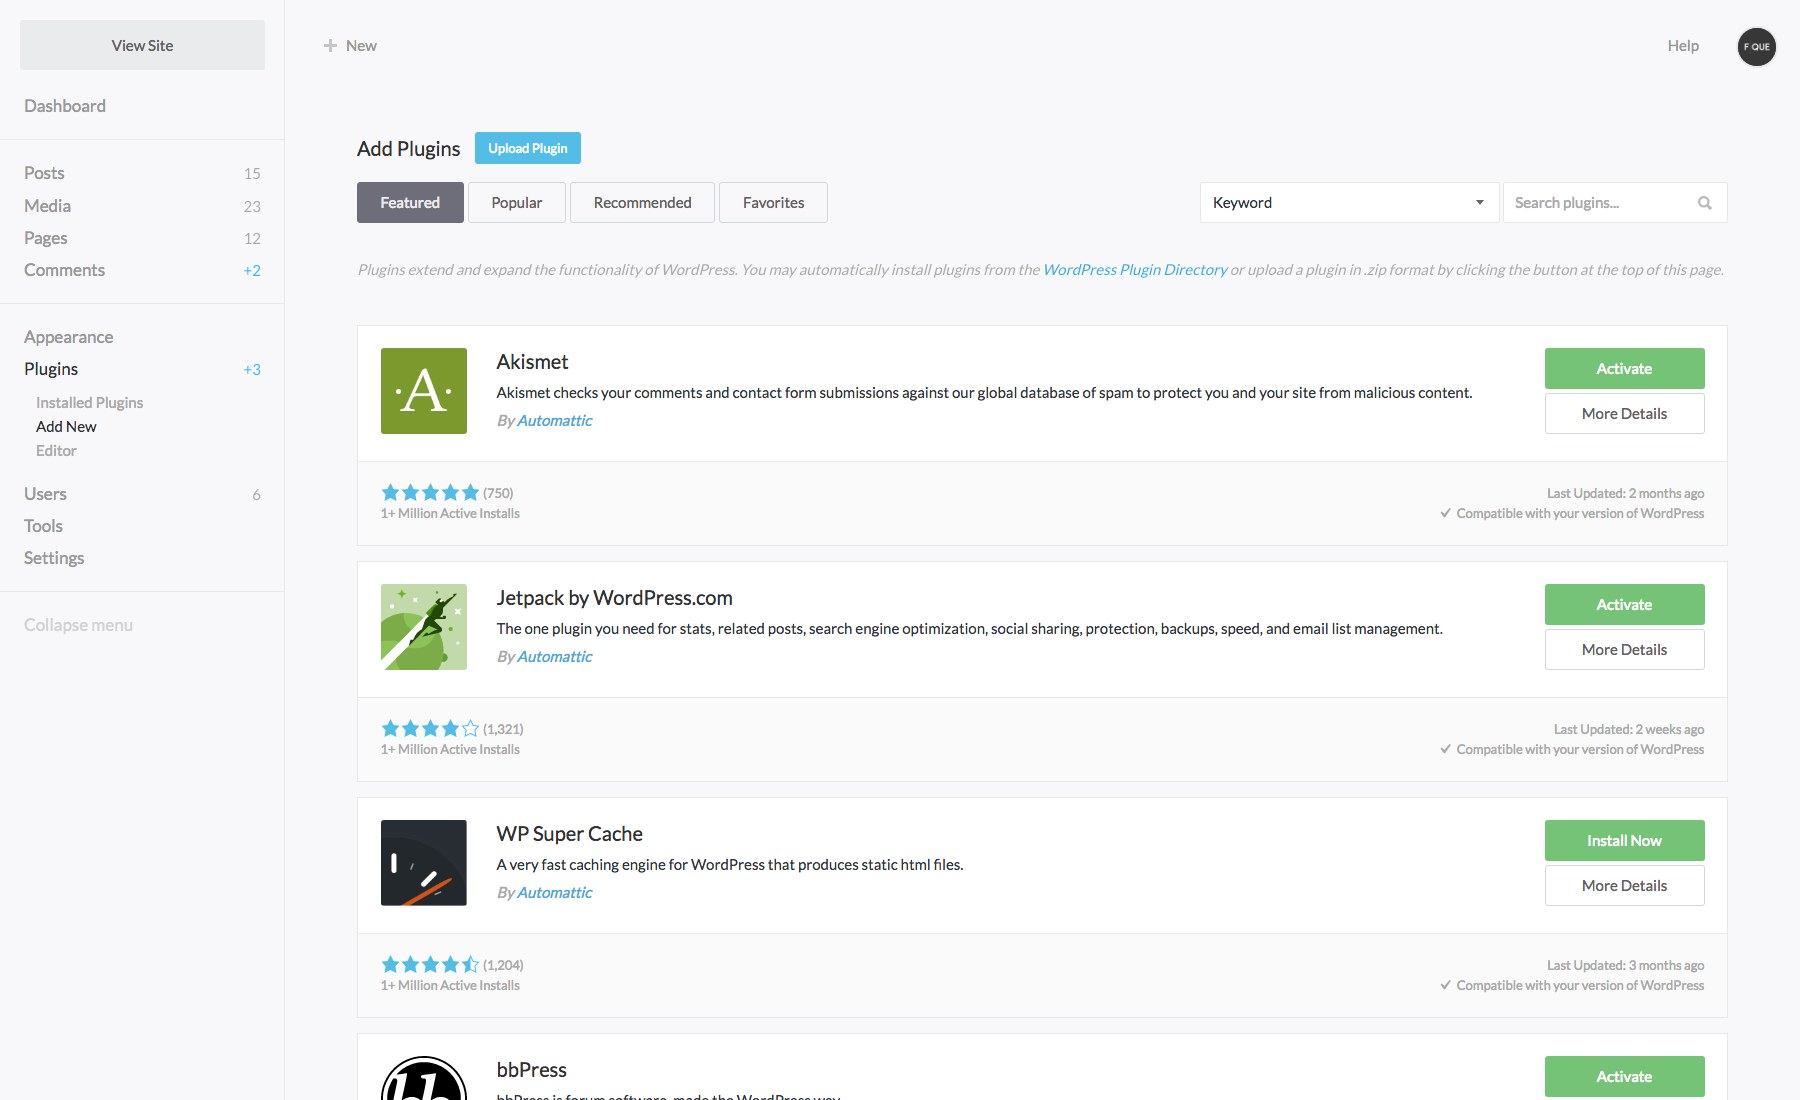Click the Automattic link under Akismet
This screenshot has width=1800, height=1100.
click(555, 421)
